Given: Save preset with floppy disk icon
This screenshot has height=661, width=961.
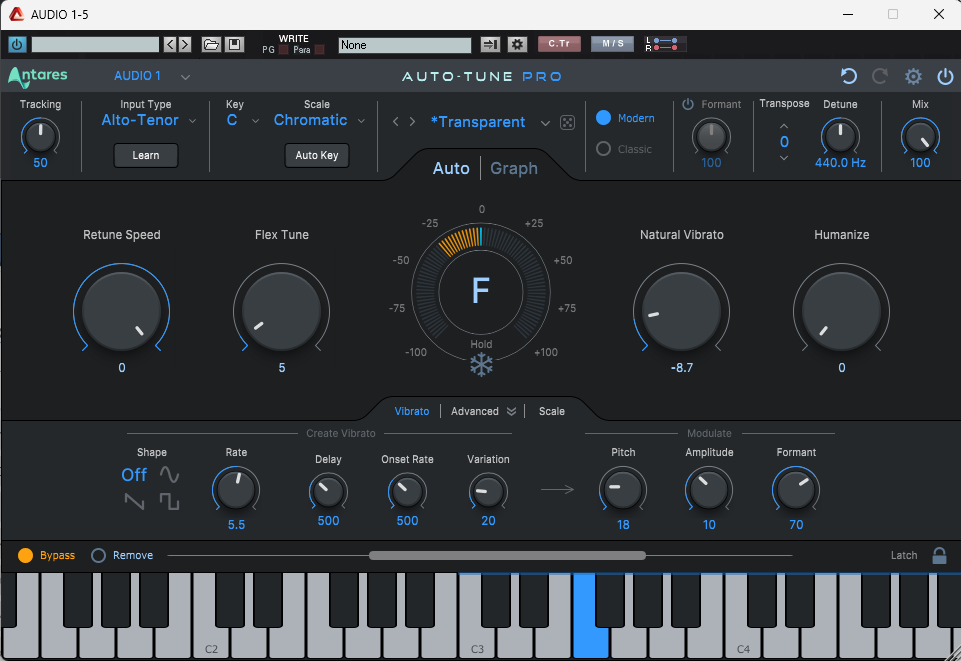Looking at the screenshot, I should (x=234, y=44).
